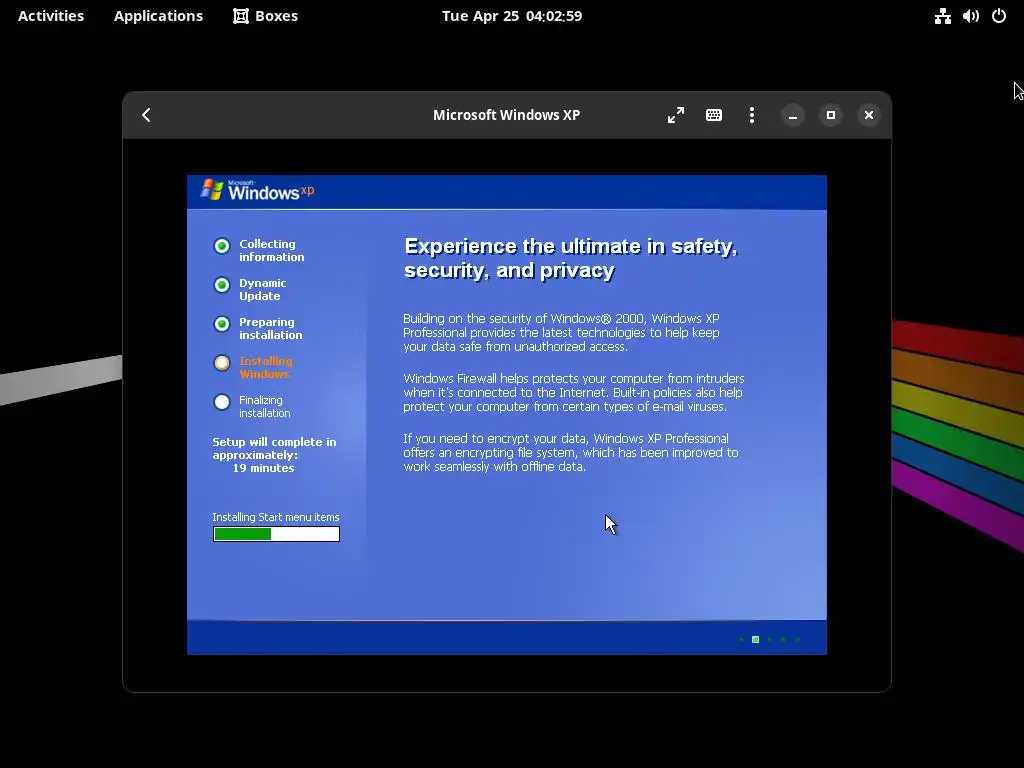This screenshot has height=768, width=1024.
Task: Click the Installing Windows step indicator
Action: pyautogui.click(x=222, y=363)
